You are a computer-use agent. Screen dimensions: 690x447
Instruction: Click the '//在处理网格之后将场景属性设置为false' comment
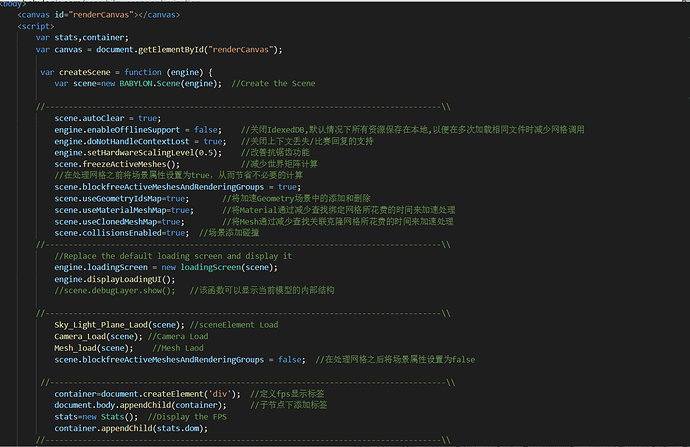click(395, 359)
